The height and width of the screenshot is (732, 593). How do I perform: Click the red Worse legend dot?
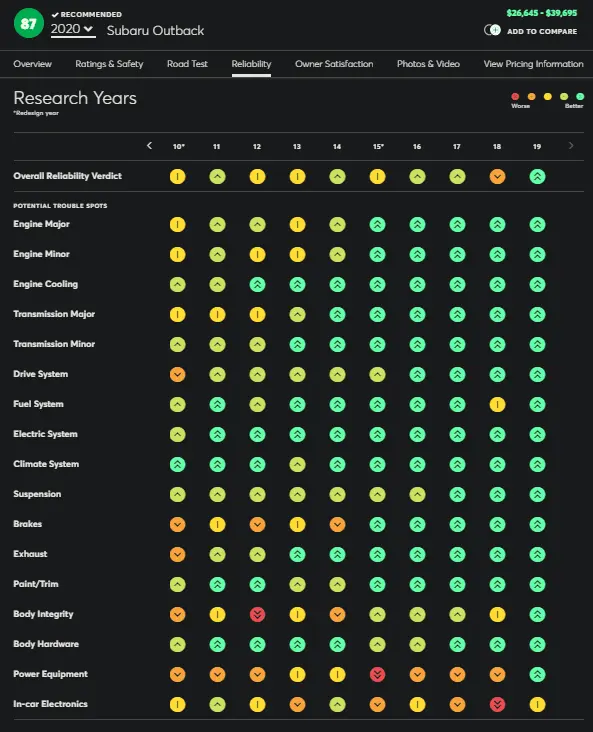[x=515, y=97]
